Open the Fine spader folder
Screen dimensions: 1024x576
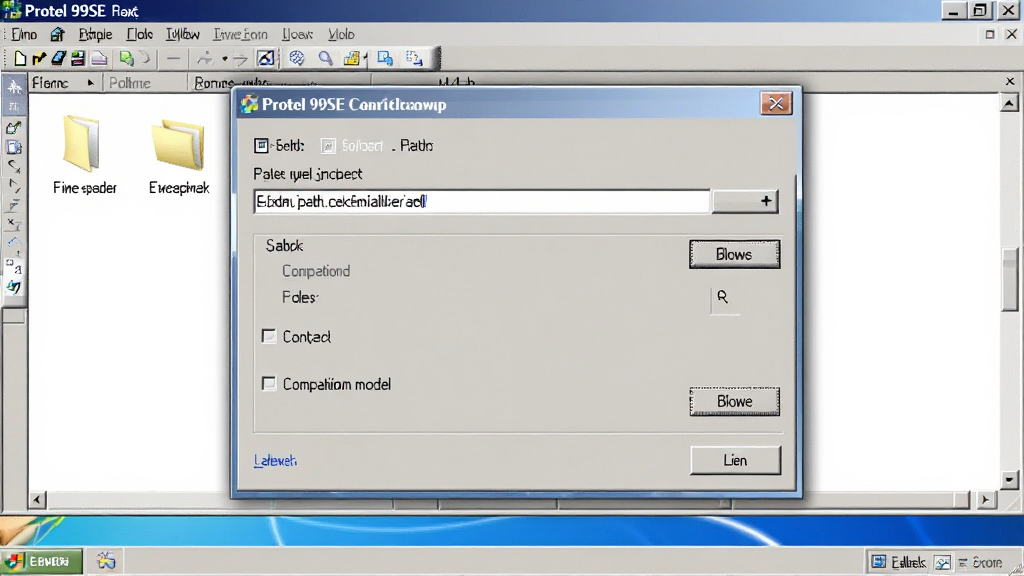[84, 154]
